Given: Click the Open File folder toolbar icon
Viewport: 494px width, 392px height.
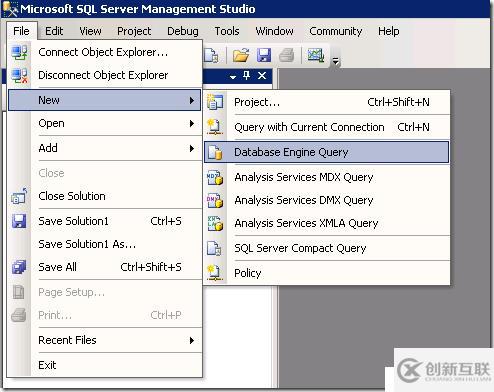Looking at the screenshot, I should (x=241, y=55).
